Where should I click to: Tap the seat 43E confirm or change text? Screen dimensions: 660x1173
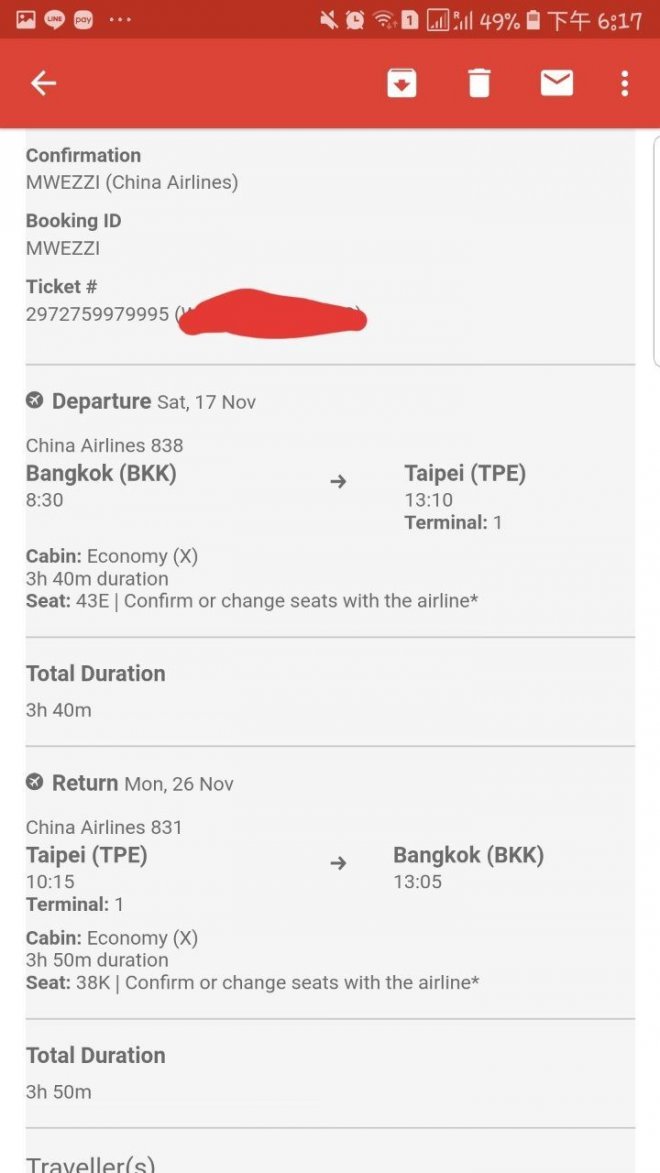click(x=252, y=601)
